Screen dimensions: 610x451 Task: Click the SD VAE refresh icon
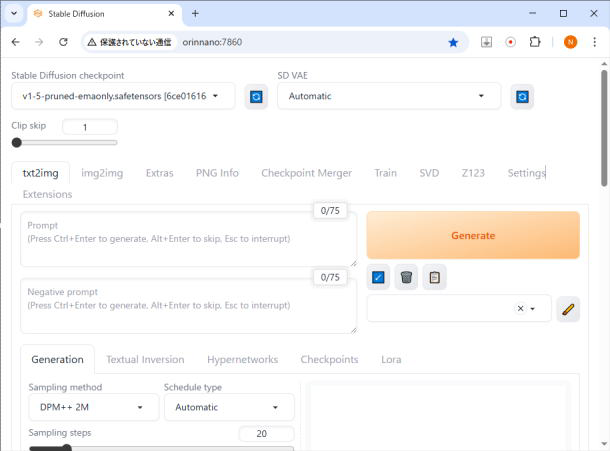[x=521, y=96]
